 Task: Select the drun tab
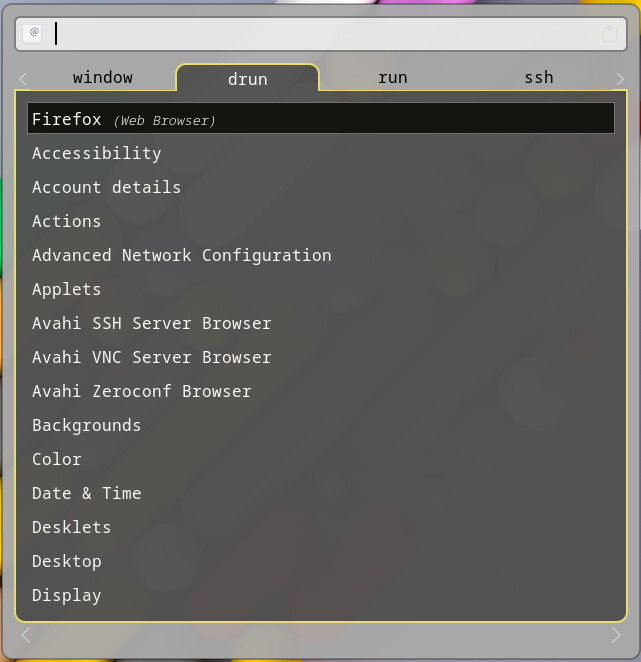tap(247, 79)
